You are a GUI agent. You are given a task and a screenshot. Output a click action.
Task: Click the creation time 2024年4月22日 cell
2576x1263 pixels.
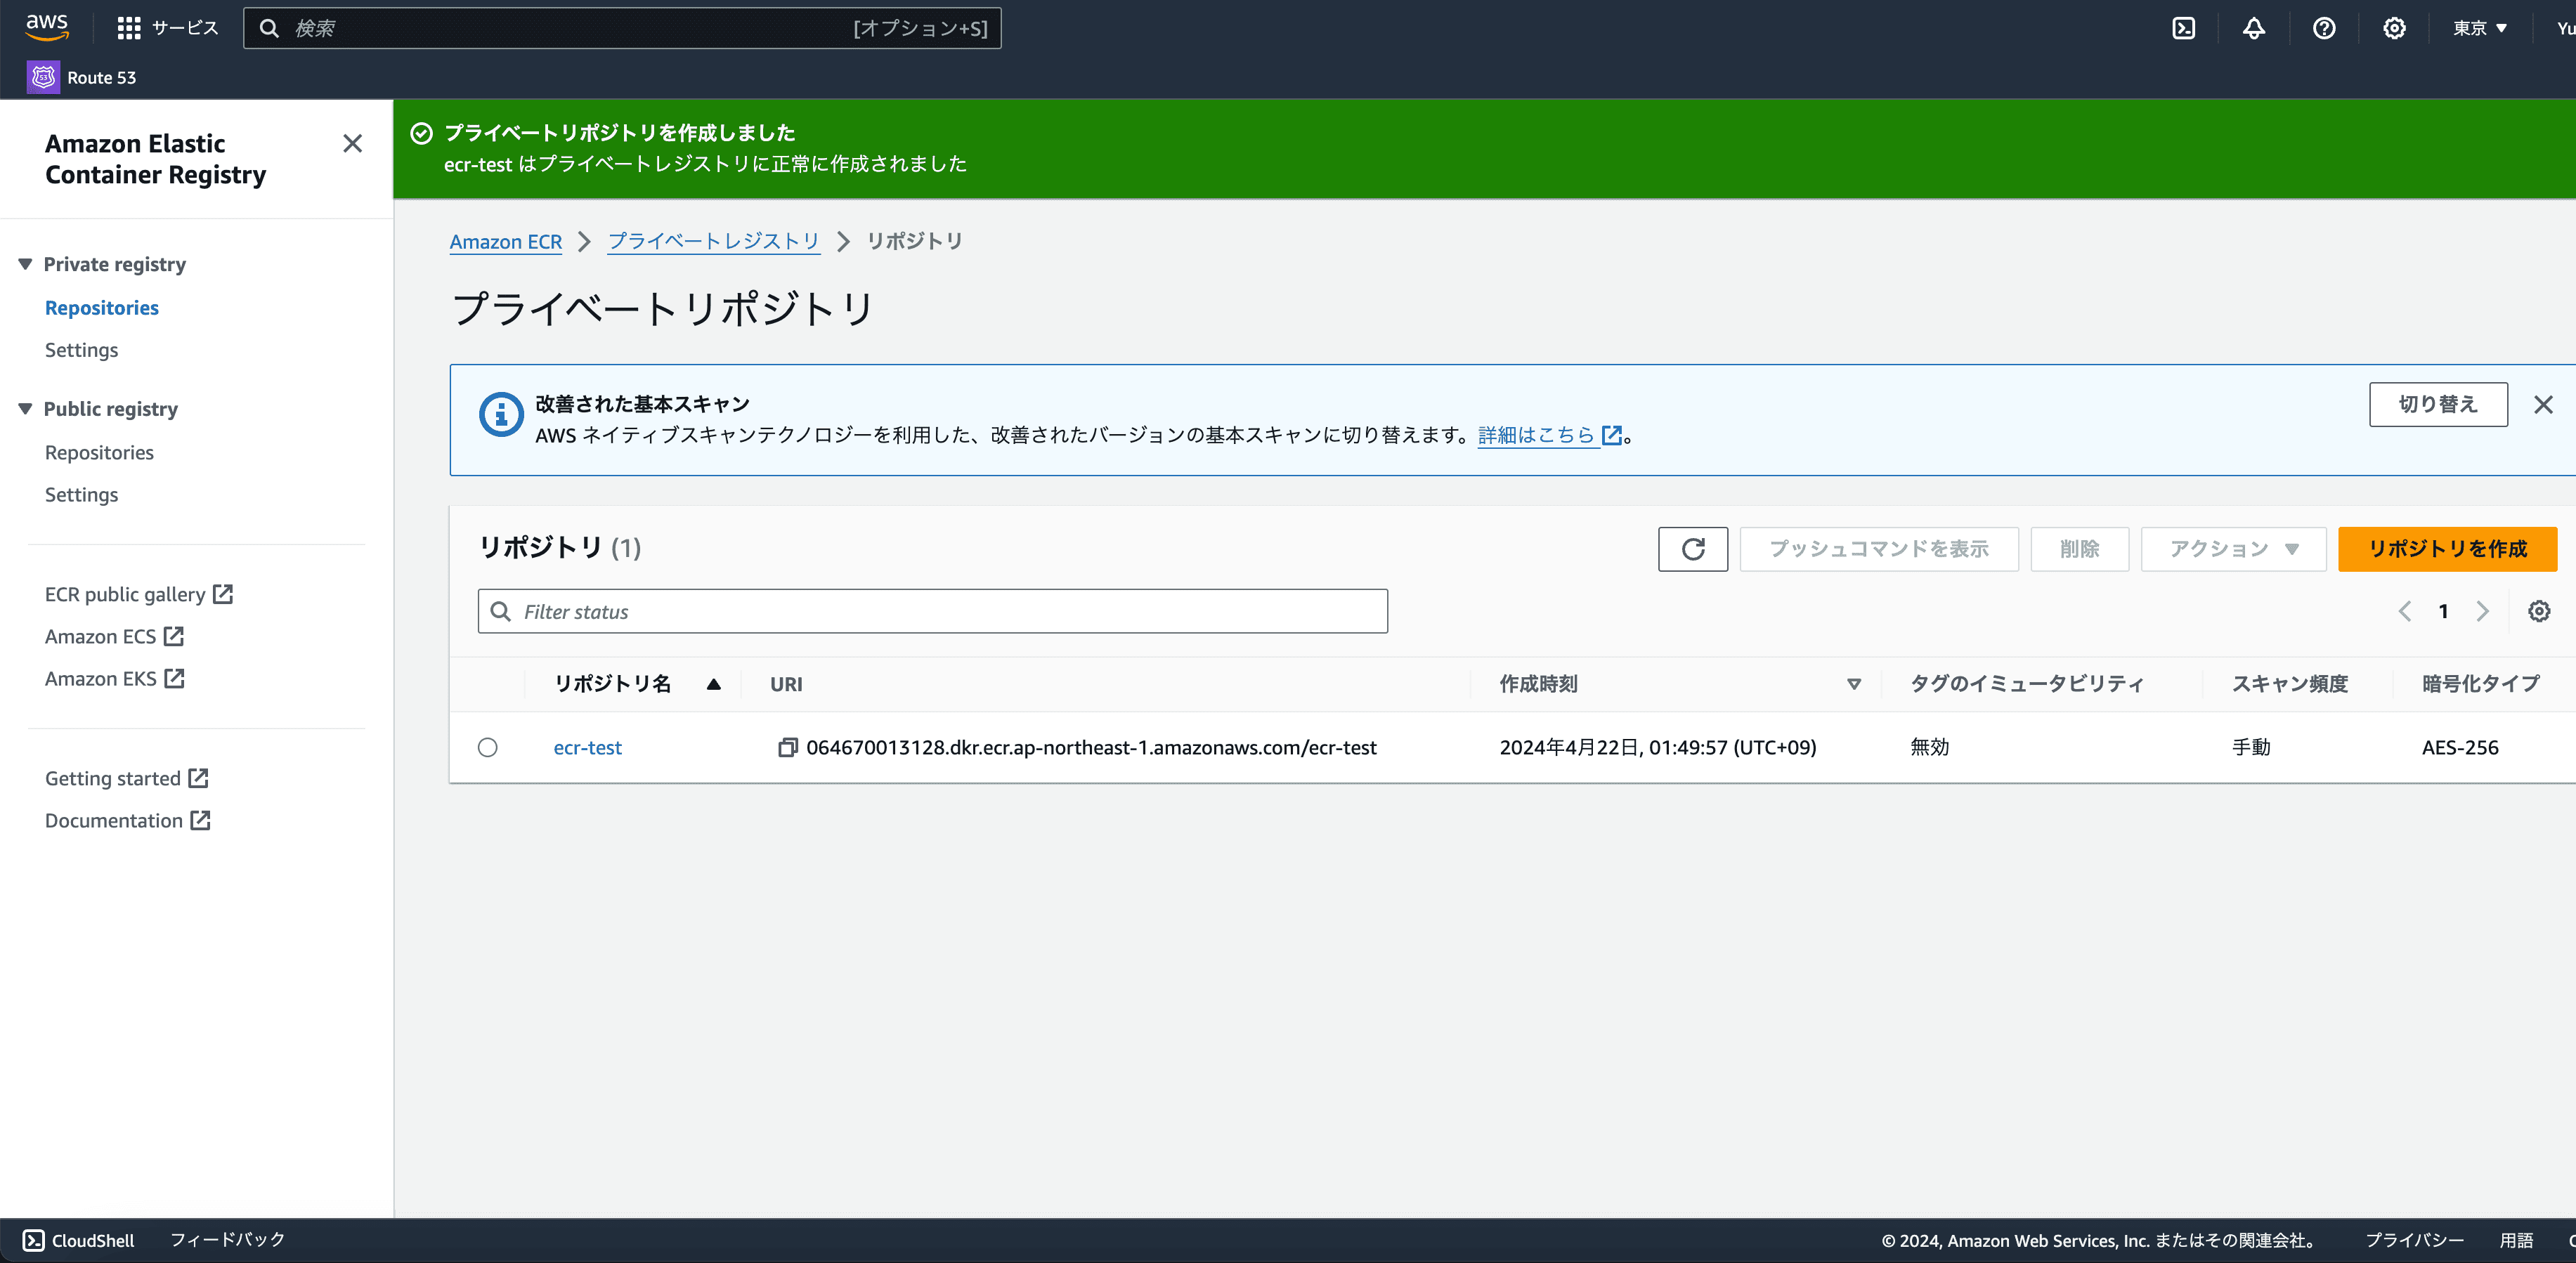[x=1658, y=747]
